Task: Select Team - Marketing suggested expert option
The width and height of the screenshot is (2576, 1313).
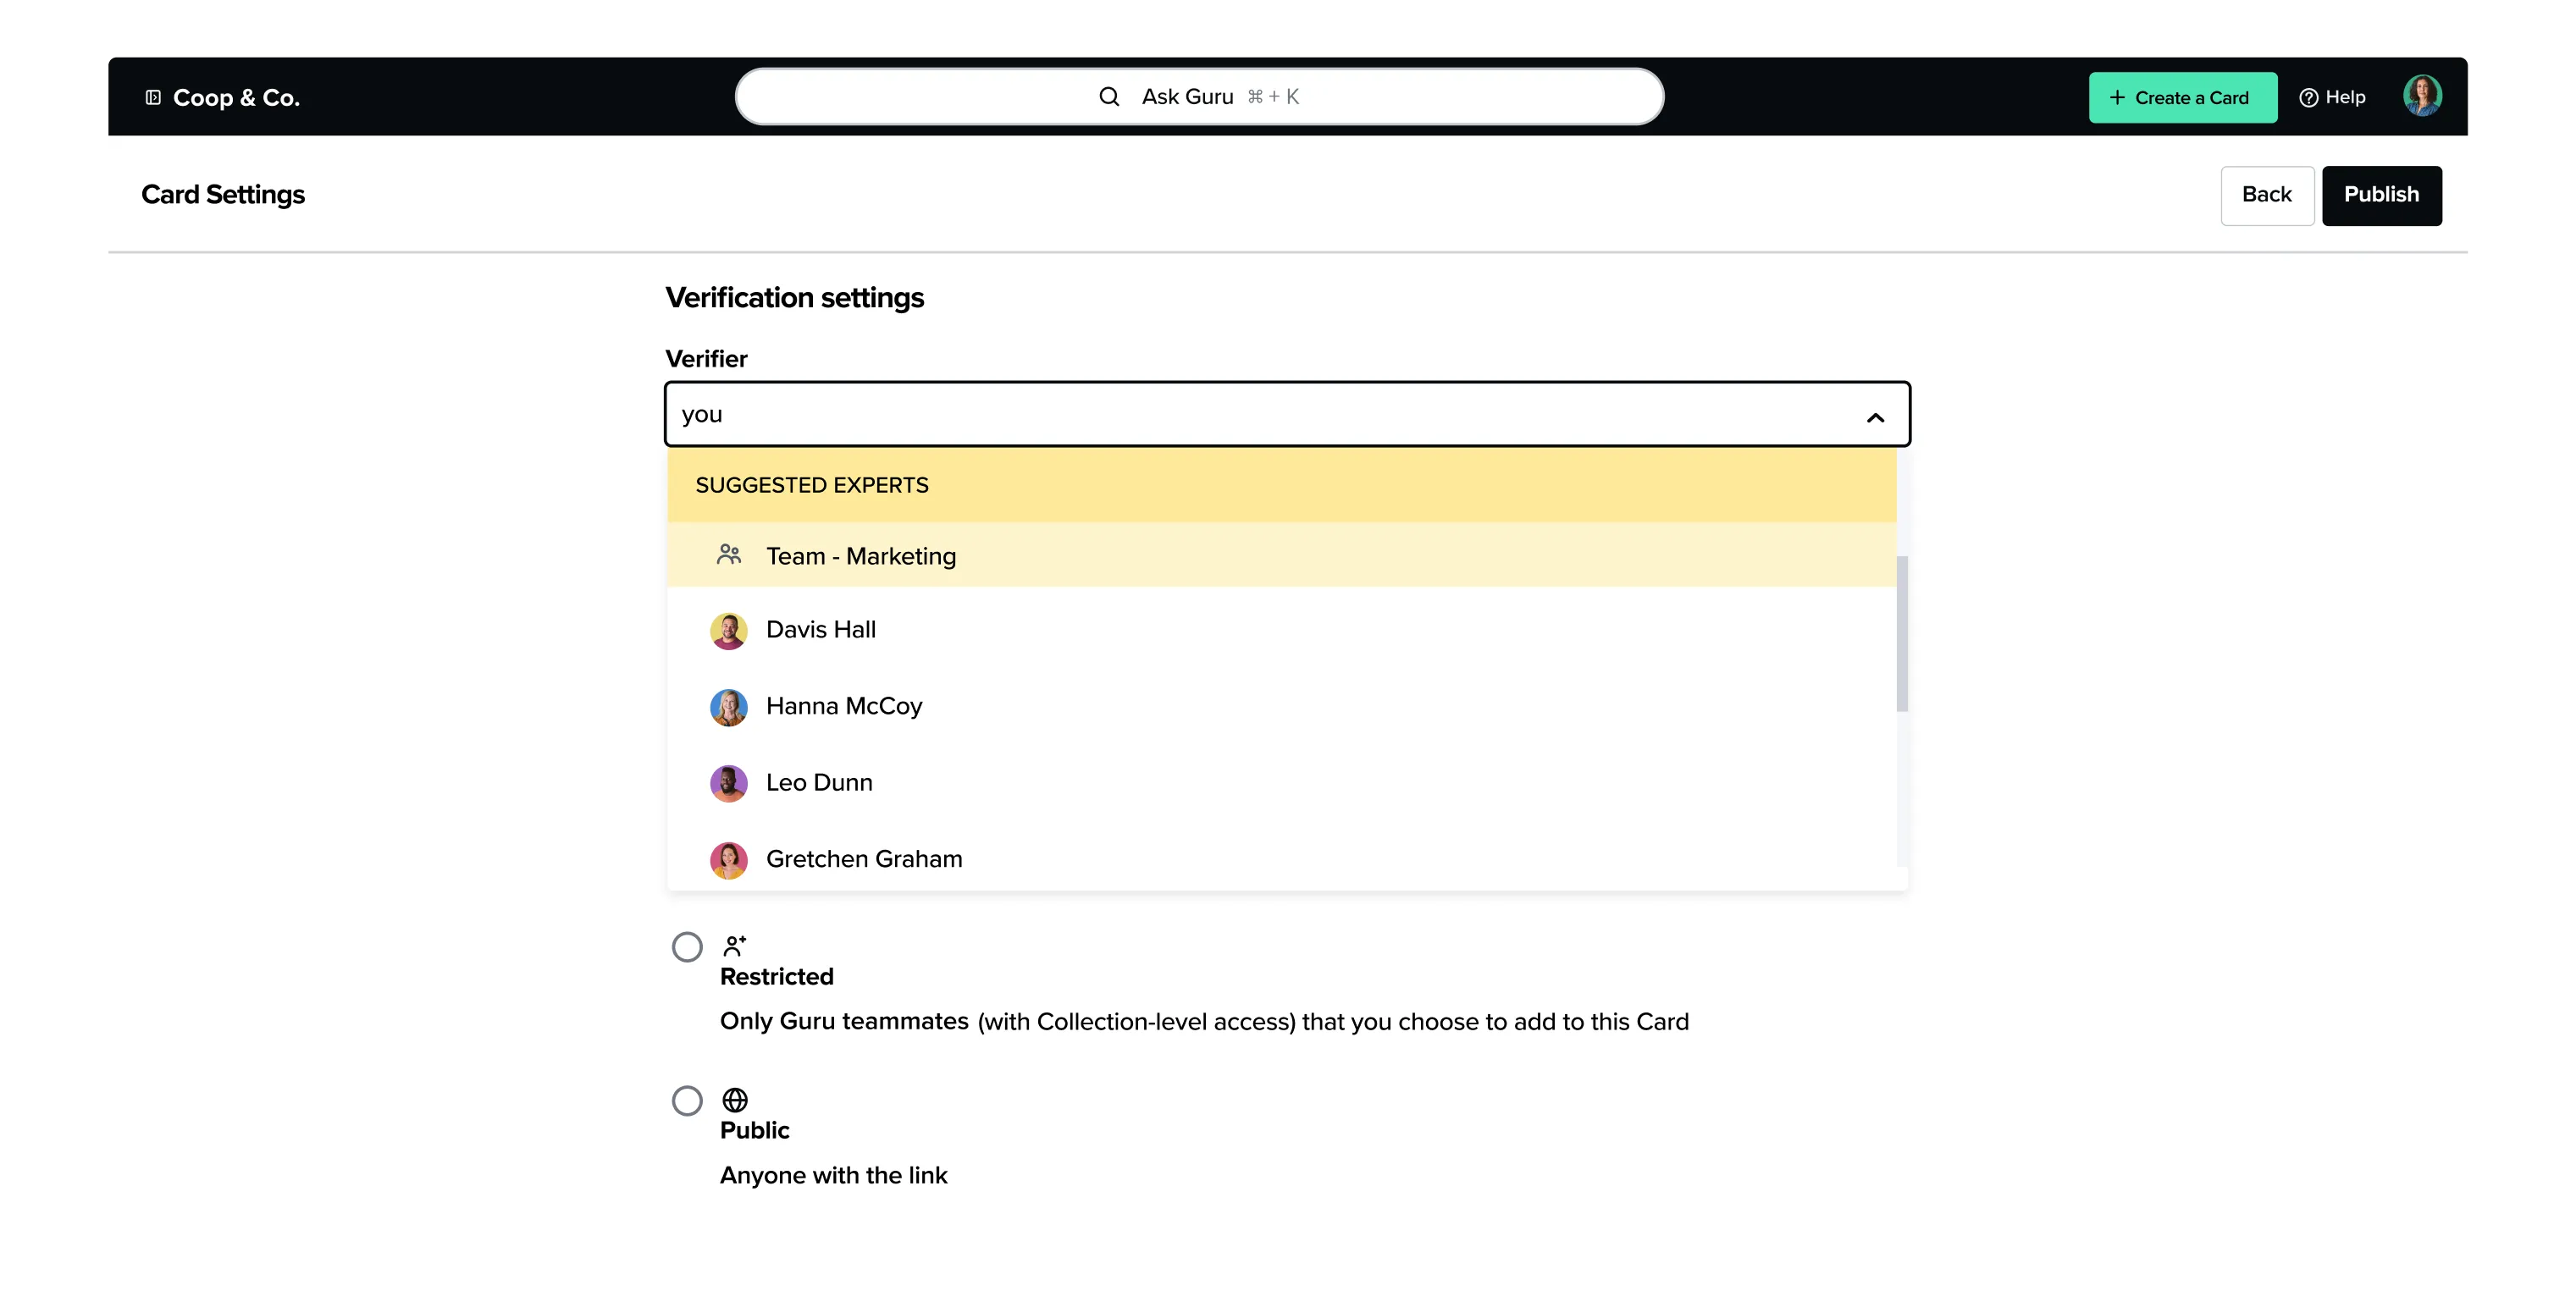Action: click(860, 556)
